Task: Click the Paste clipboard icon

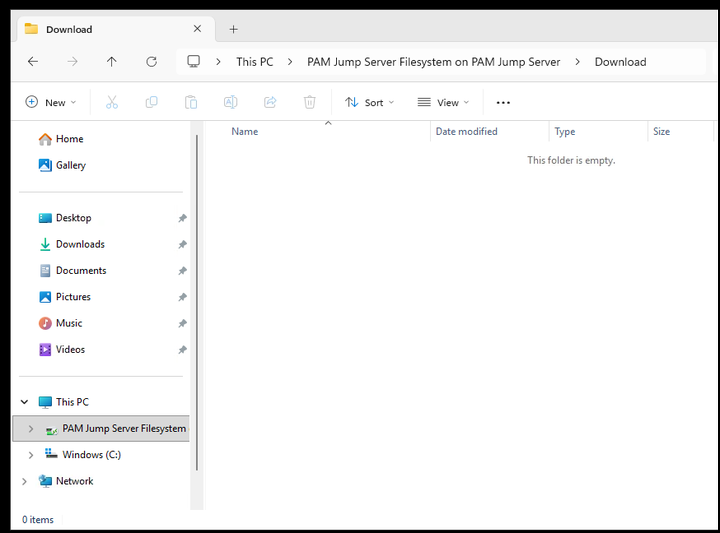Action: (x=191, y=102)
